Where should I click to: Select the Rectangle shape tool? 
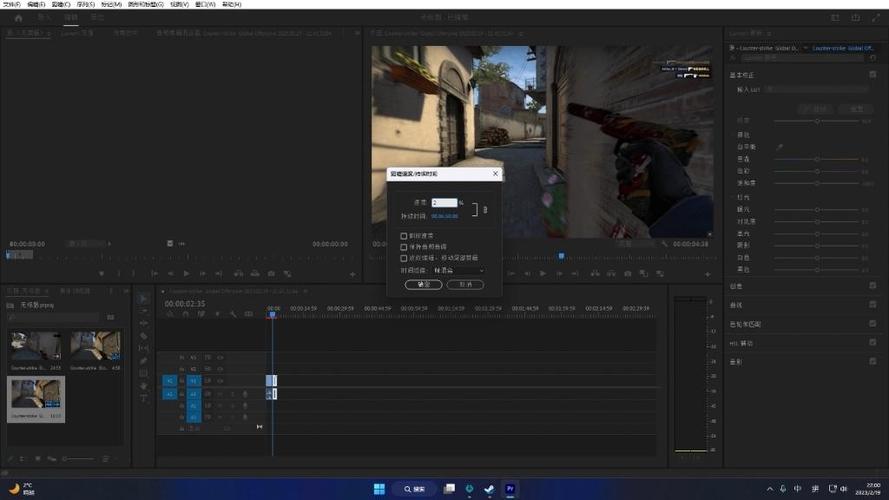click(x=143, y=374)
